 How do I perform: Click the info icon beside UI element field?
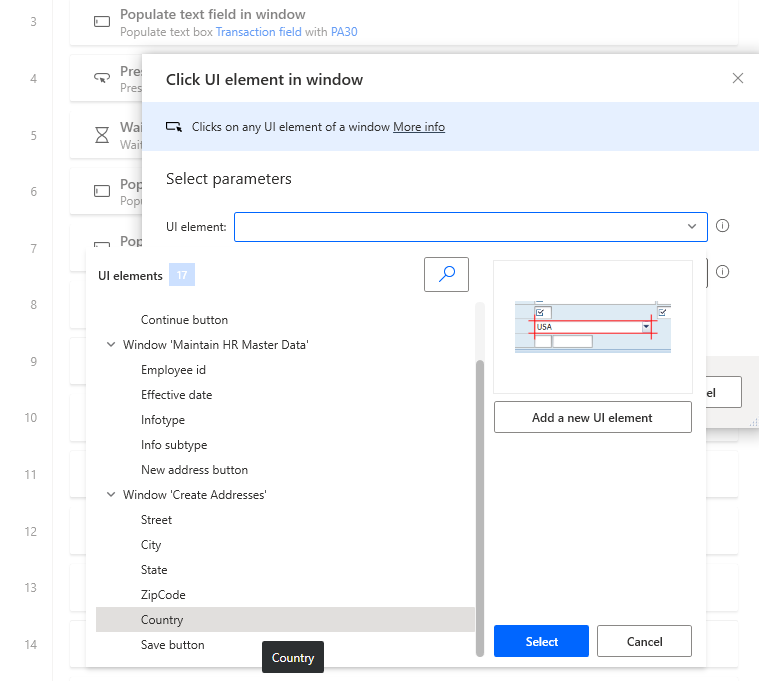click(723, 226)
